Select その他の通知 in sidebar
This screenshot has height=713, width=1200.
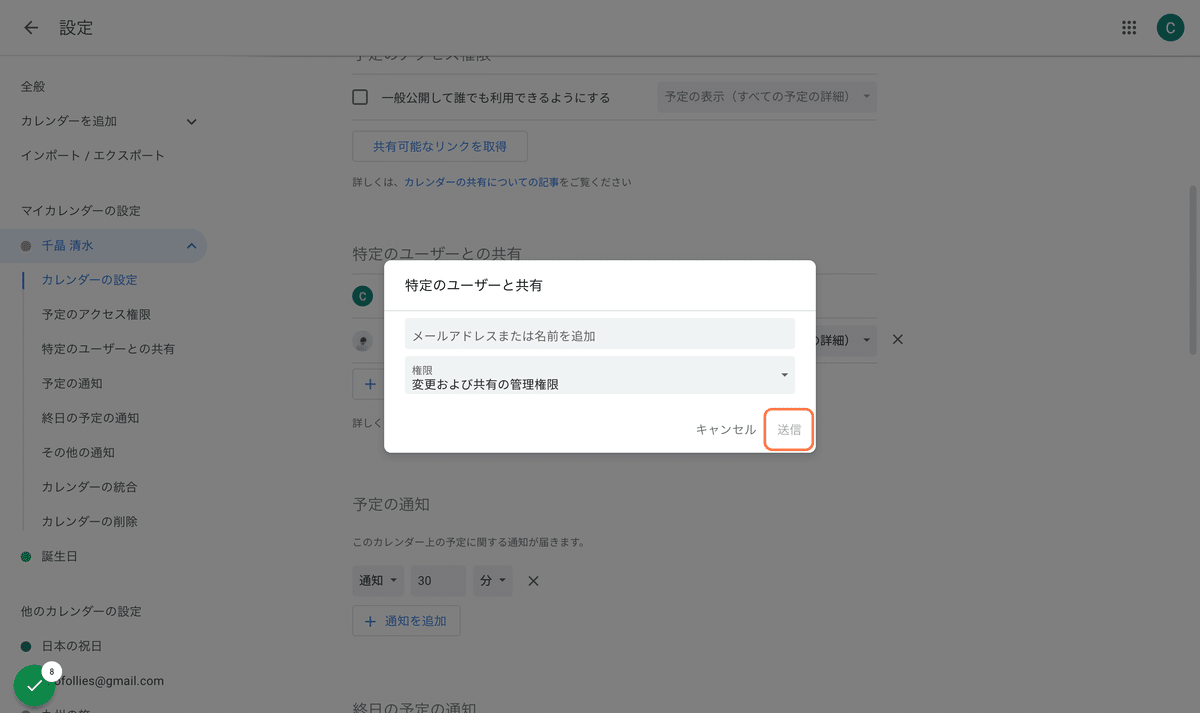coord(78,453)
